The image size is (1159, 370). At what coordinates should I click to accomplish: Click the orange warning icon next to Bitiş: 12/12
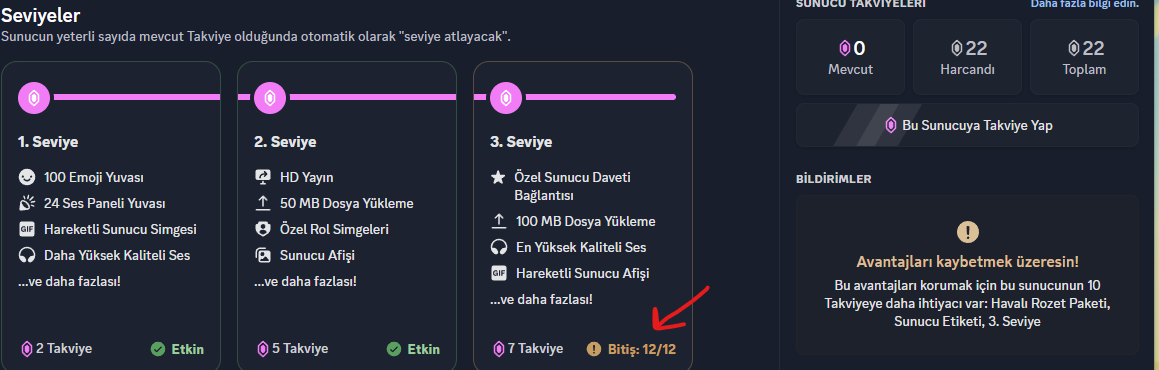[594, 349]
